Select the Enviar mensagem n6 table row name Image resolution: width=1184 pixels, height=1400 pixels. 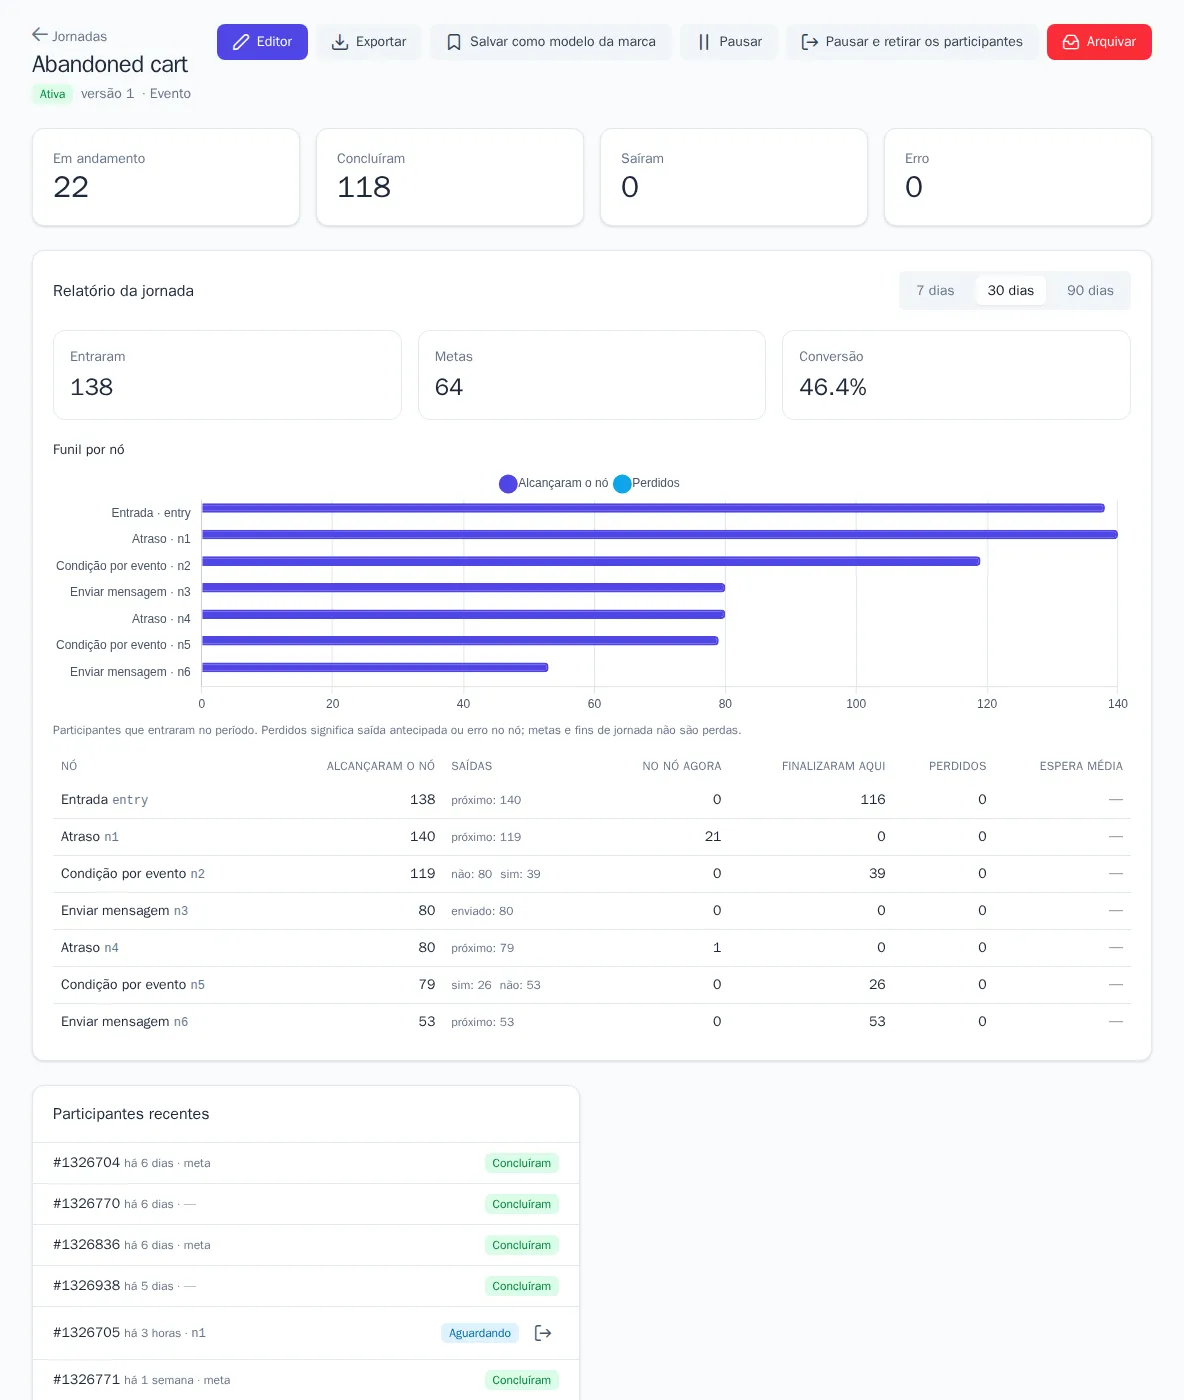tap(125, 1022)
